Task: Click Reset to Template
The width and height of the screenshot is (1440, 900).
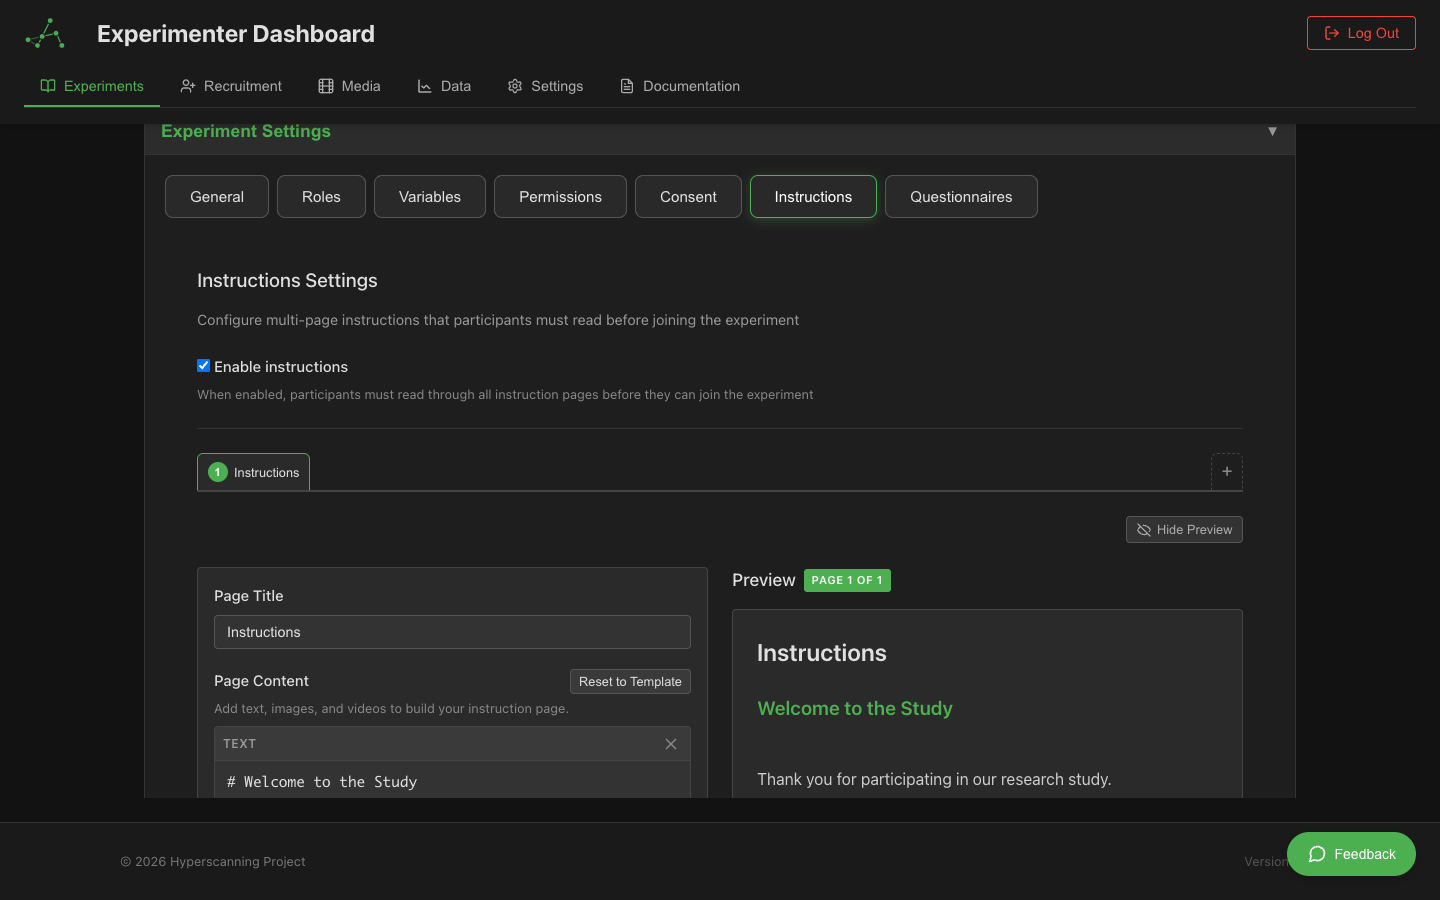Action: point(630,681)
